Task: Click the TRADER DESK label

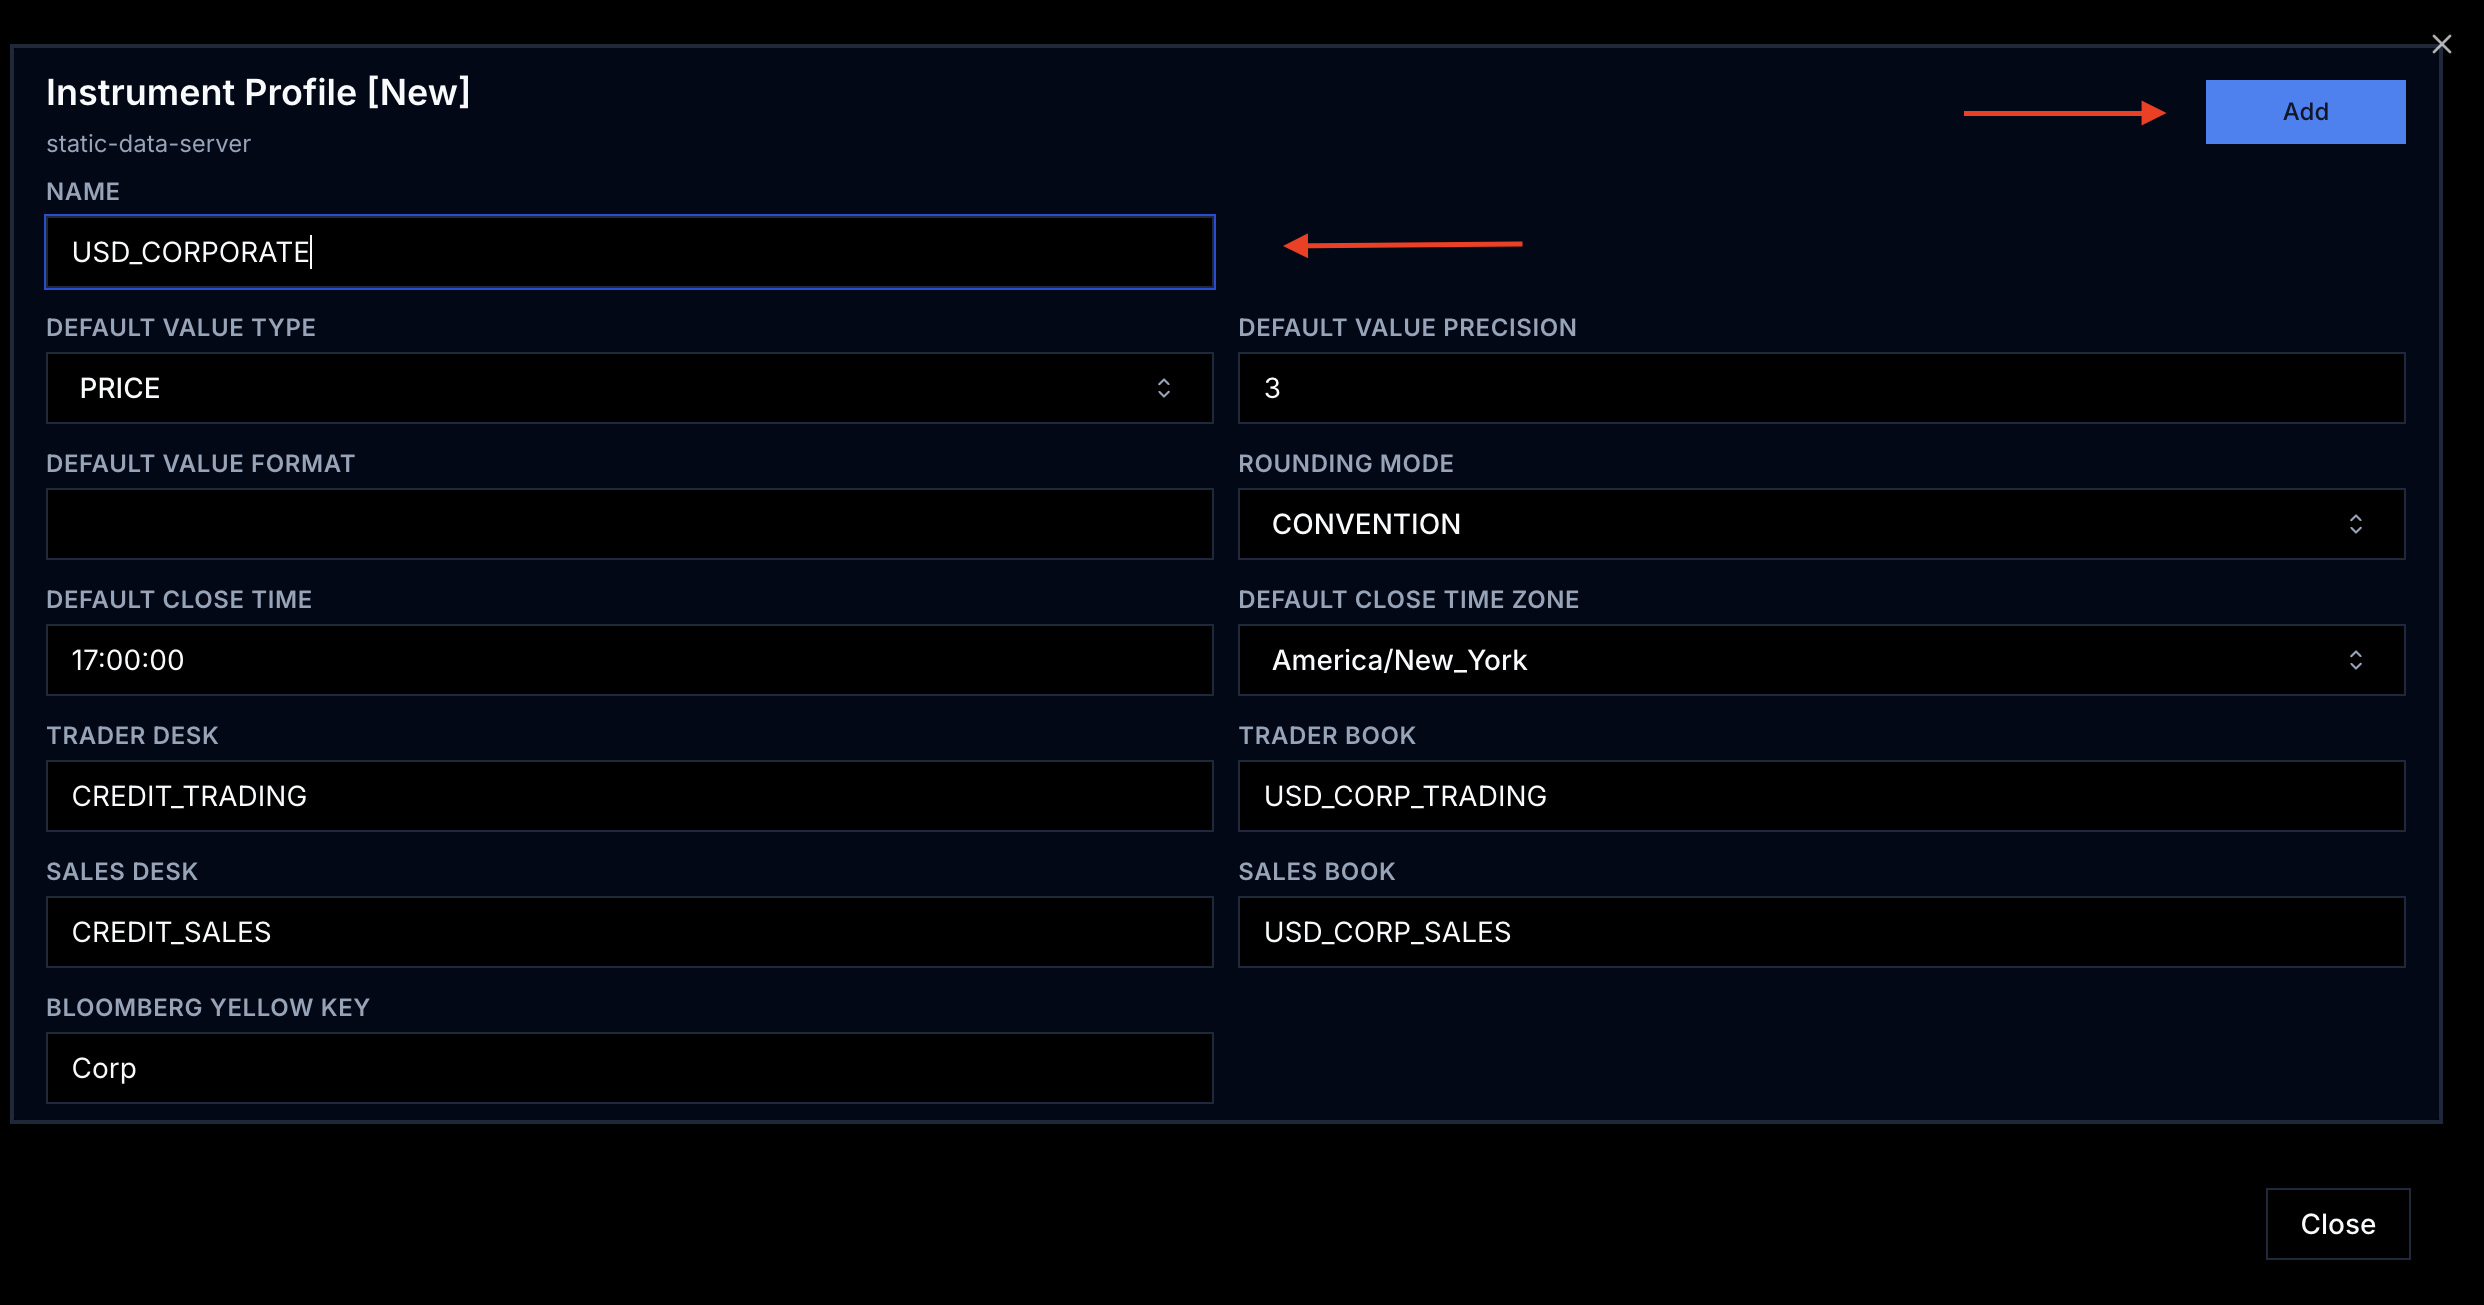Action: (132, 736)
